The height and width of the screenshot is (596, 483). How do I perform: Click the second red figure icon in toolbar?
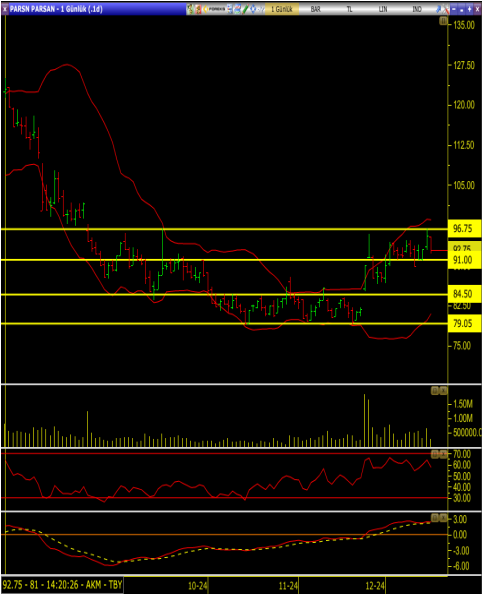coord(198,9)
